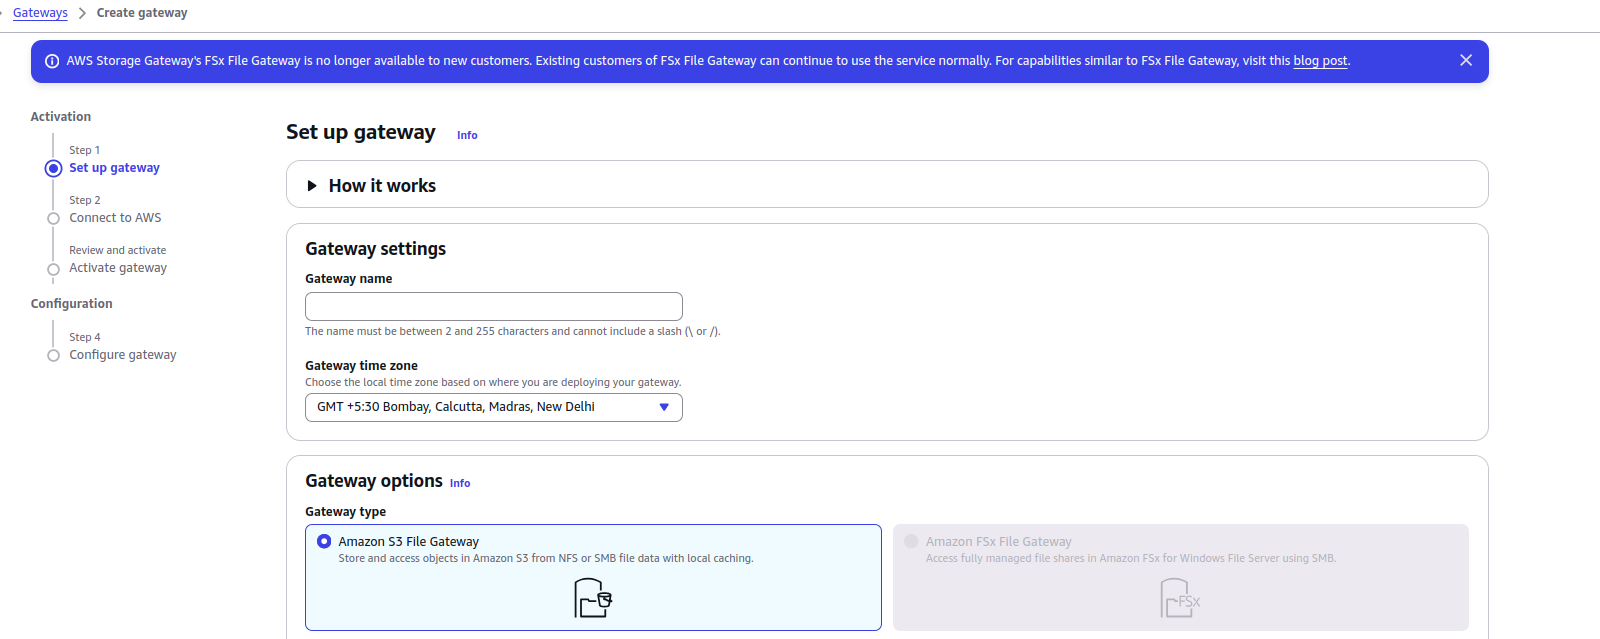The image size is (1600, 639).
Task: Click the gateway name character limit hint
Action: point(513,331)
